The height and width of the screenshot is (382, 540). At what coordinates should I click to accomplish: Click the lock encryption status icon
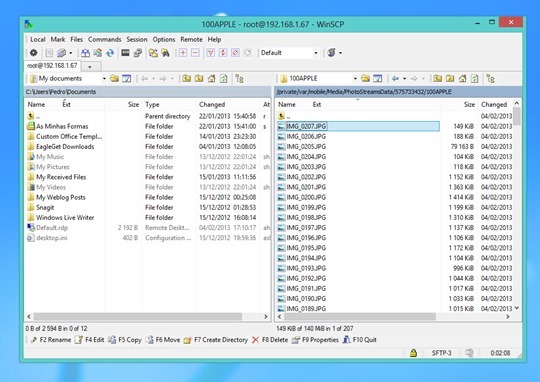point(413,353)
